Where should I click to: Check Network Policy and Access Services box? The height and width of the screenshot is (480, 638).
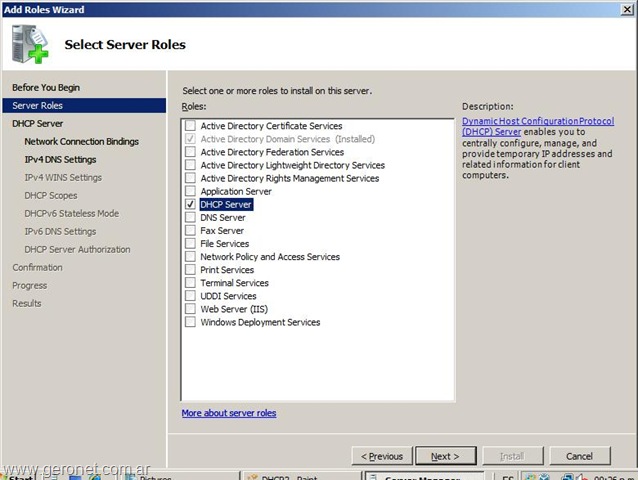coord(190,256)
